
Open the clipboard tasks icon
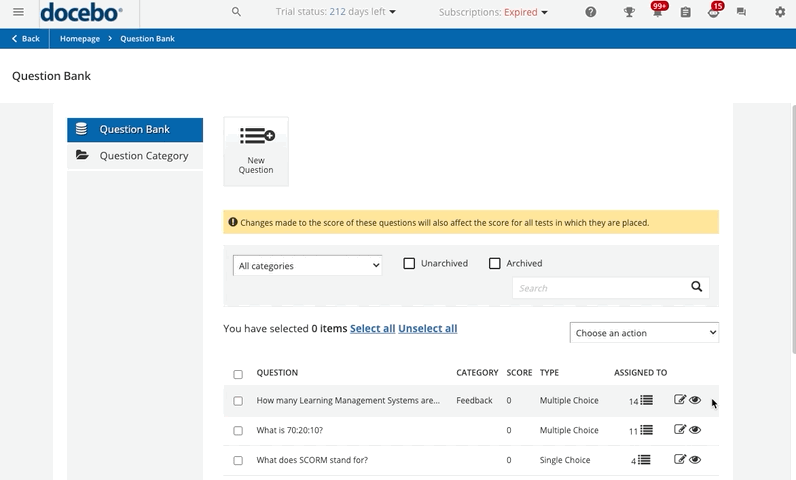coord(685,12)
